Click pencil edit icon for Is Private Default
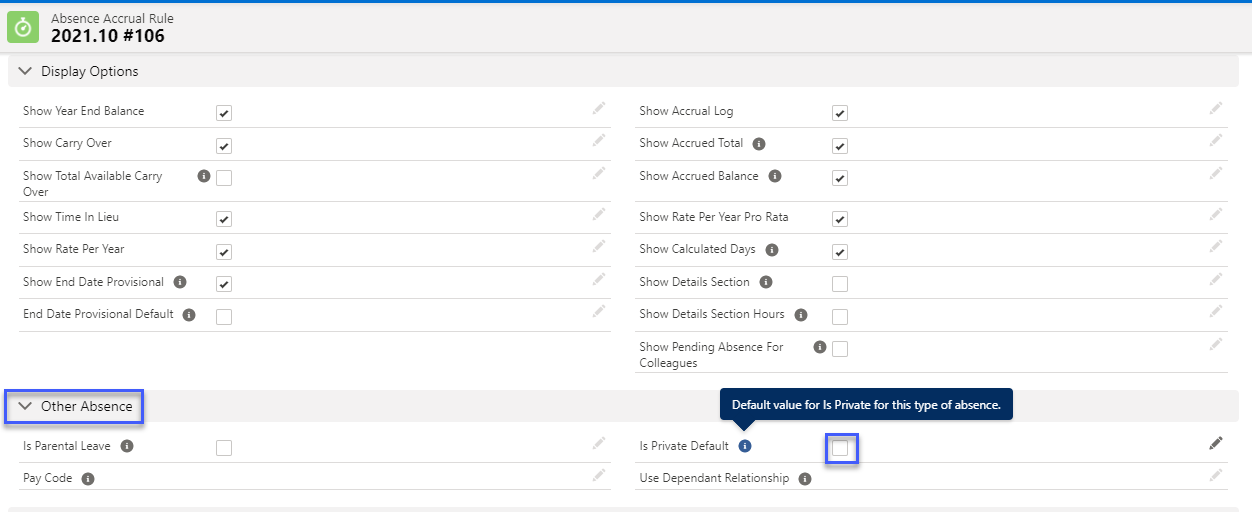 click(x=1215, y=443)
